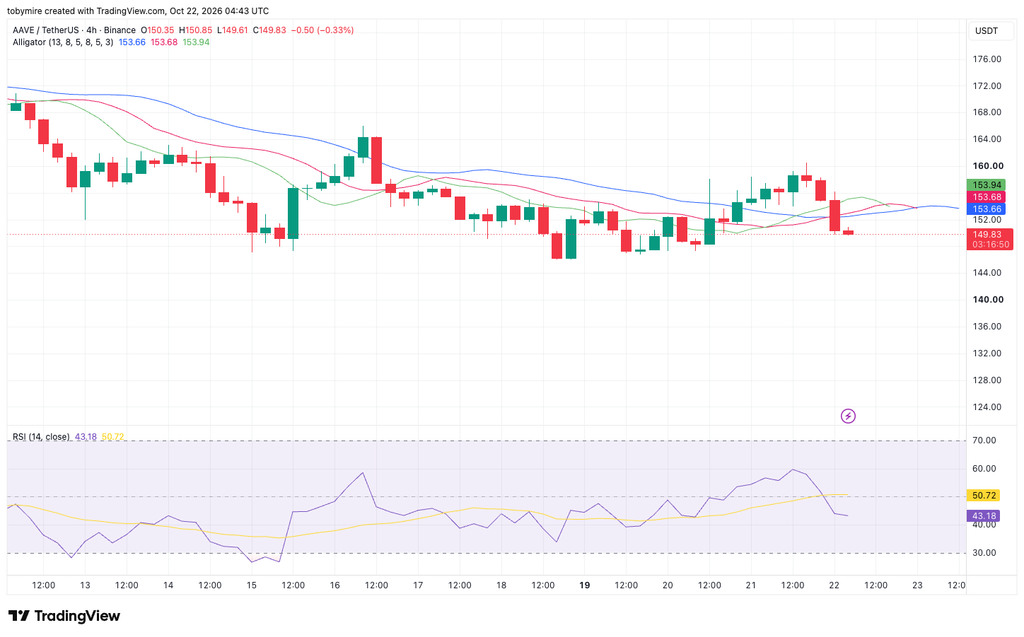
Task: Click the tobymire created with TradingView.com caption
Action: (138, 11)
